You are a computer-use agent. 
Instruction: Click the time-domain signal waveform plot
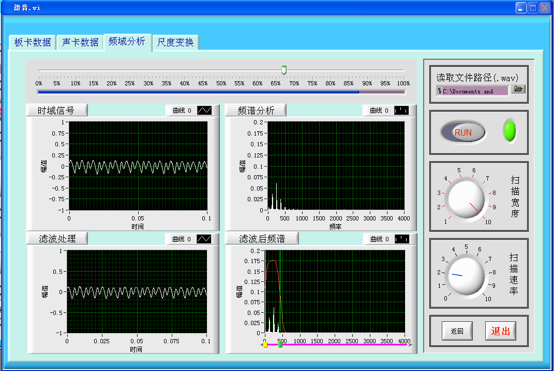(x=138, y=166)
